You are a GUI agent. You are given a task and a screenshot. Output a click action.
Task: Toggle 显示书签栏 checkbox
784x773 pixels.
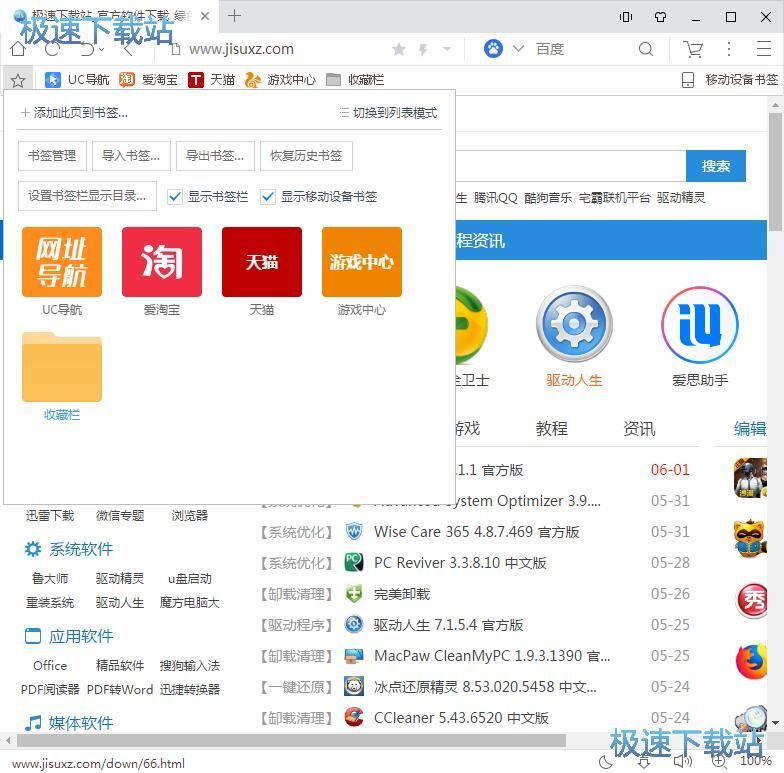pos(174,196)
